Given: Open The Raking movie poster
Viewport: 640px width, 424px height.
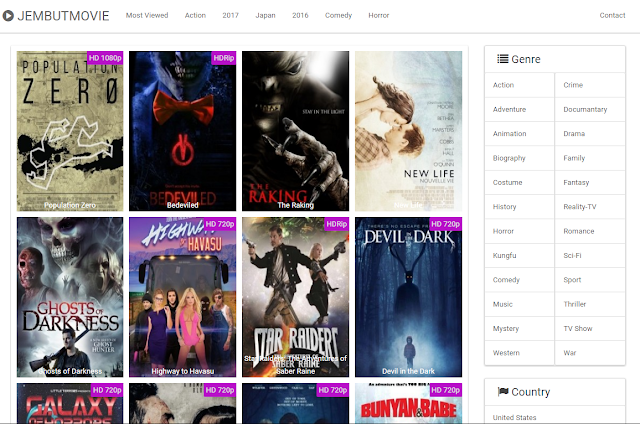Looking at the screenshot, I should pyautogui.click(x=296, y=131).
